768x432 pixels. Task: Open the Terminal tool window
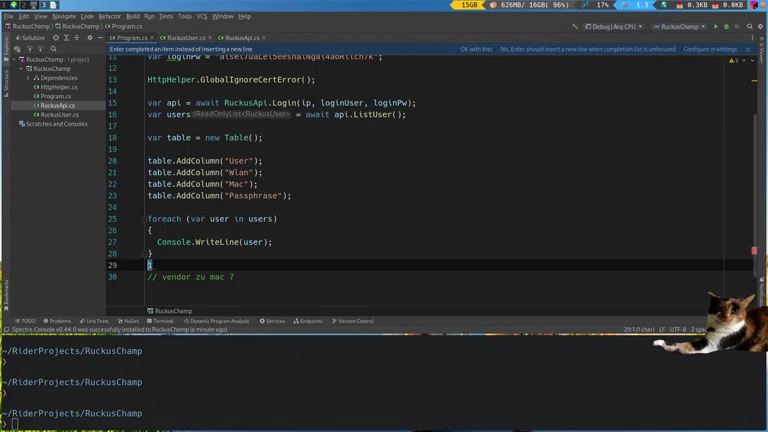(x=160, y=321)
